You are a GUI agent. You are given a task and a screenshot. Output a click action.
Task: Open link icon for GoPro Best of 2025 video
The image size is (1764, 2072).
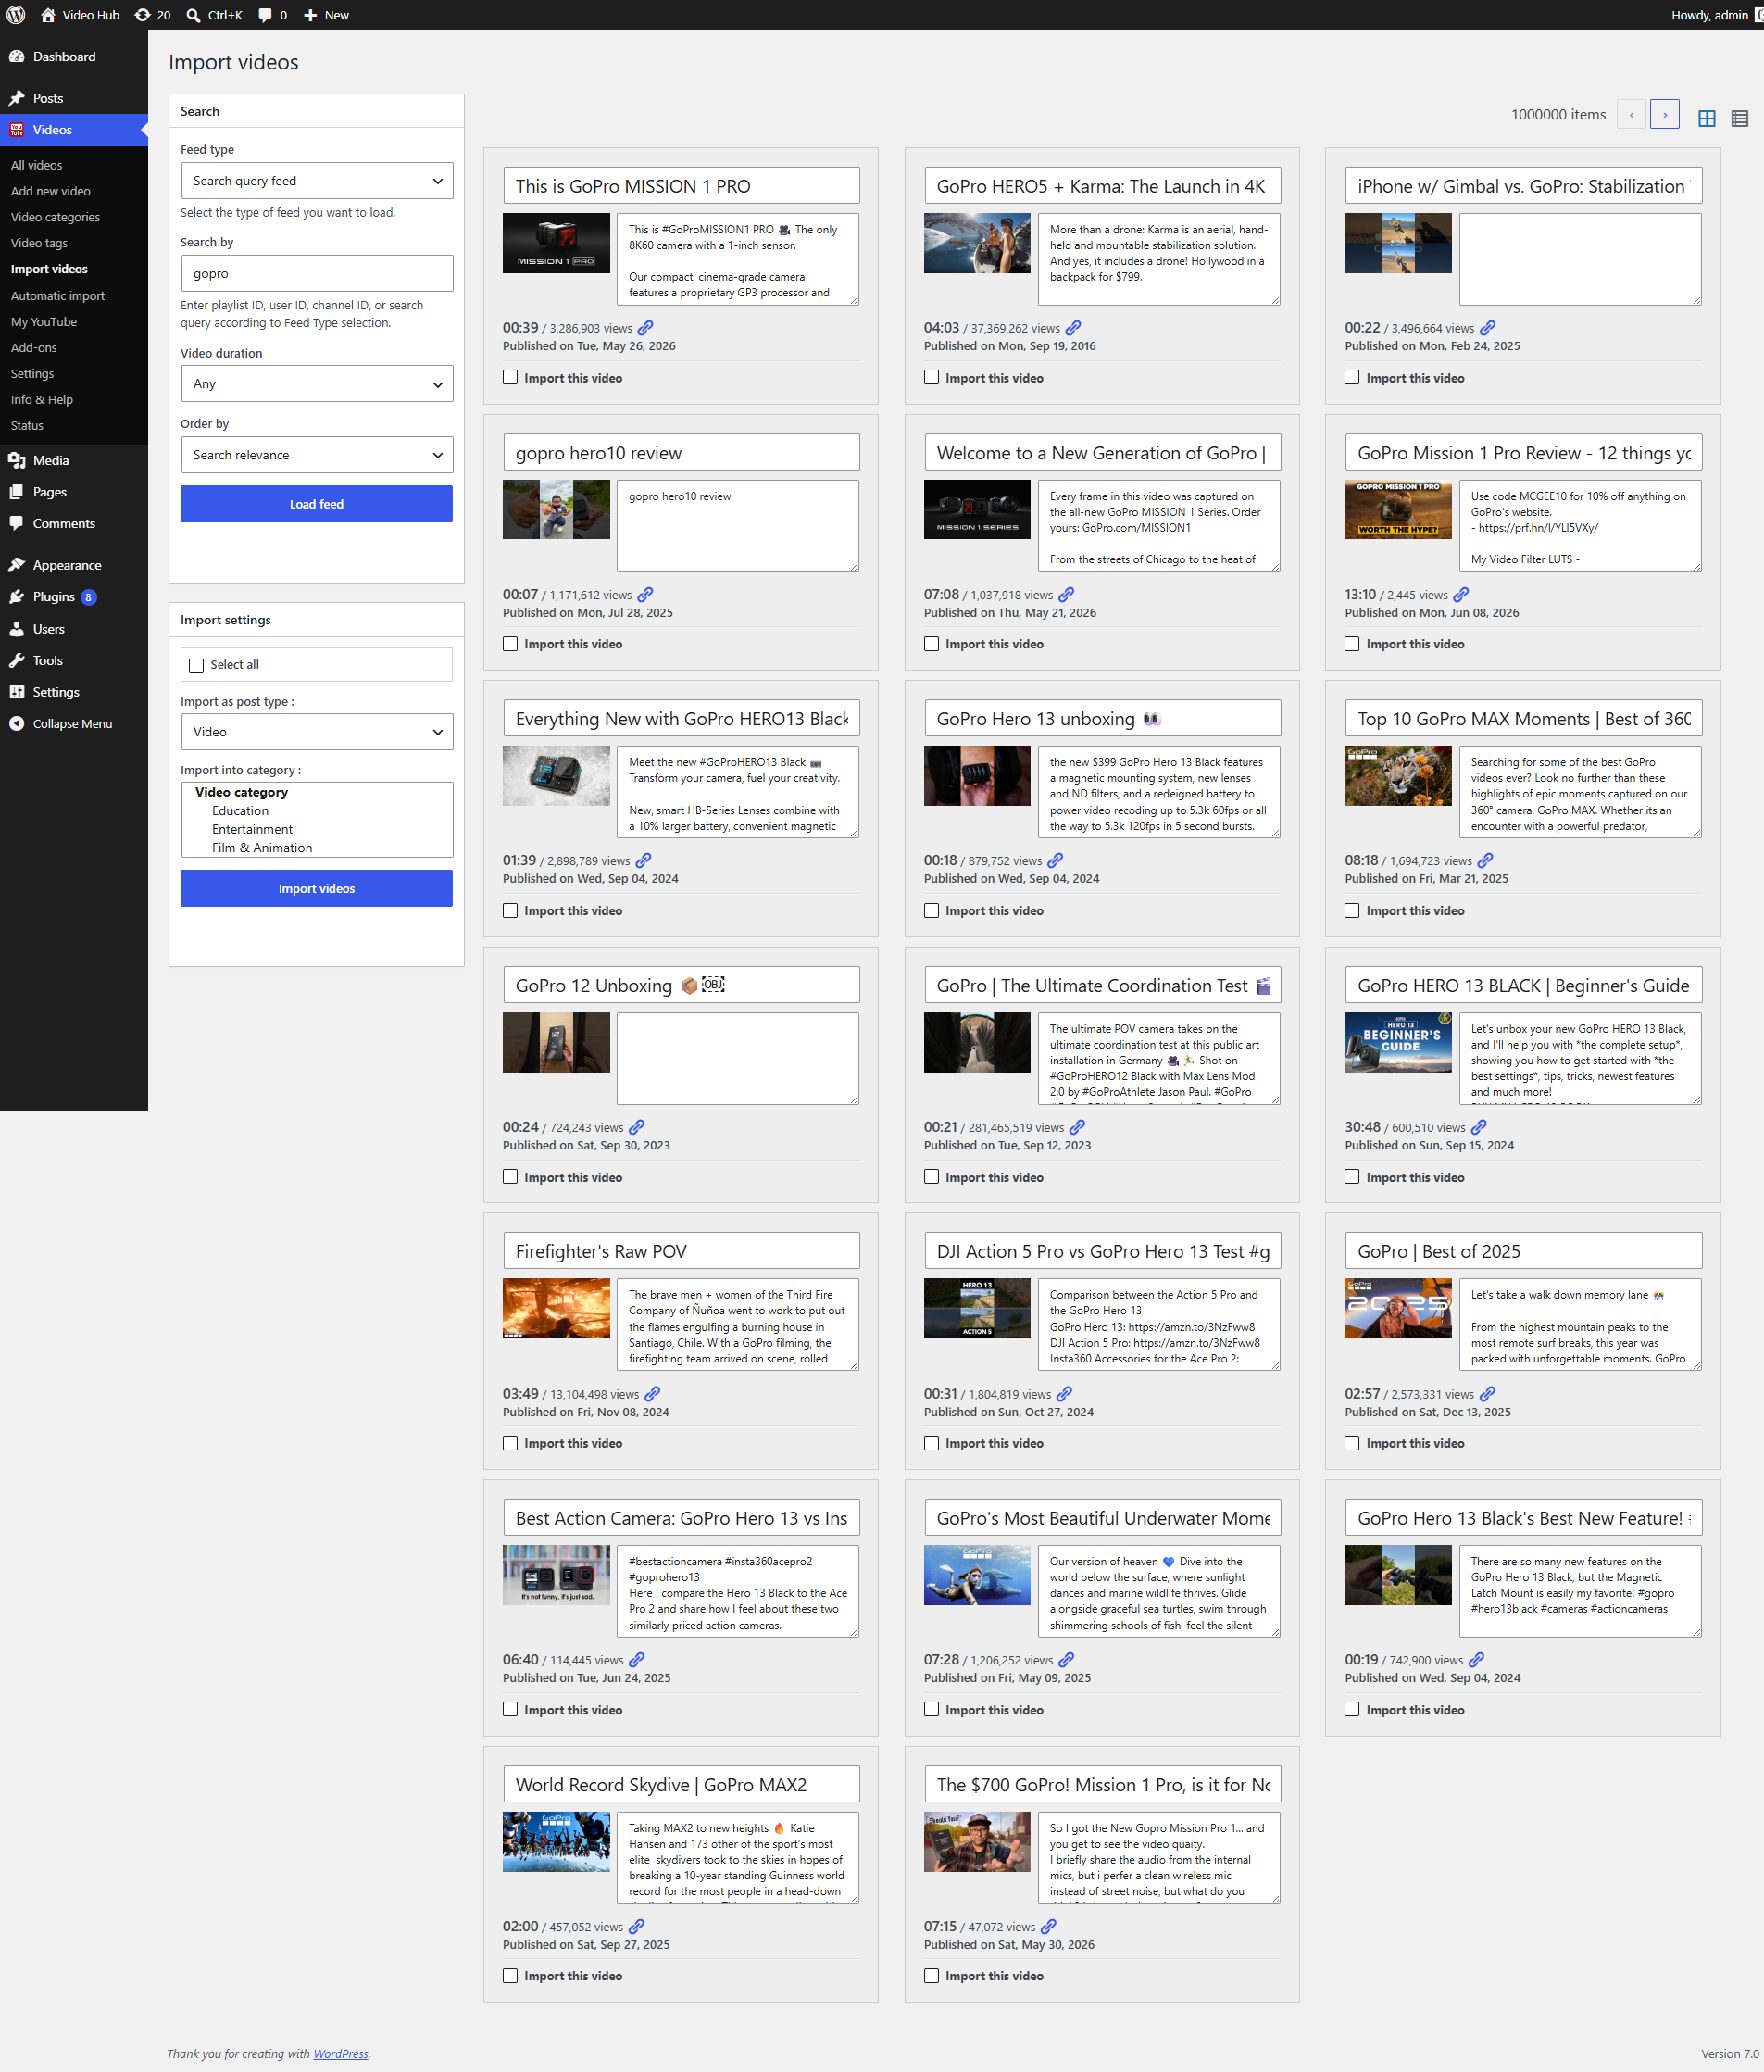pos(1487,1394)
